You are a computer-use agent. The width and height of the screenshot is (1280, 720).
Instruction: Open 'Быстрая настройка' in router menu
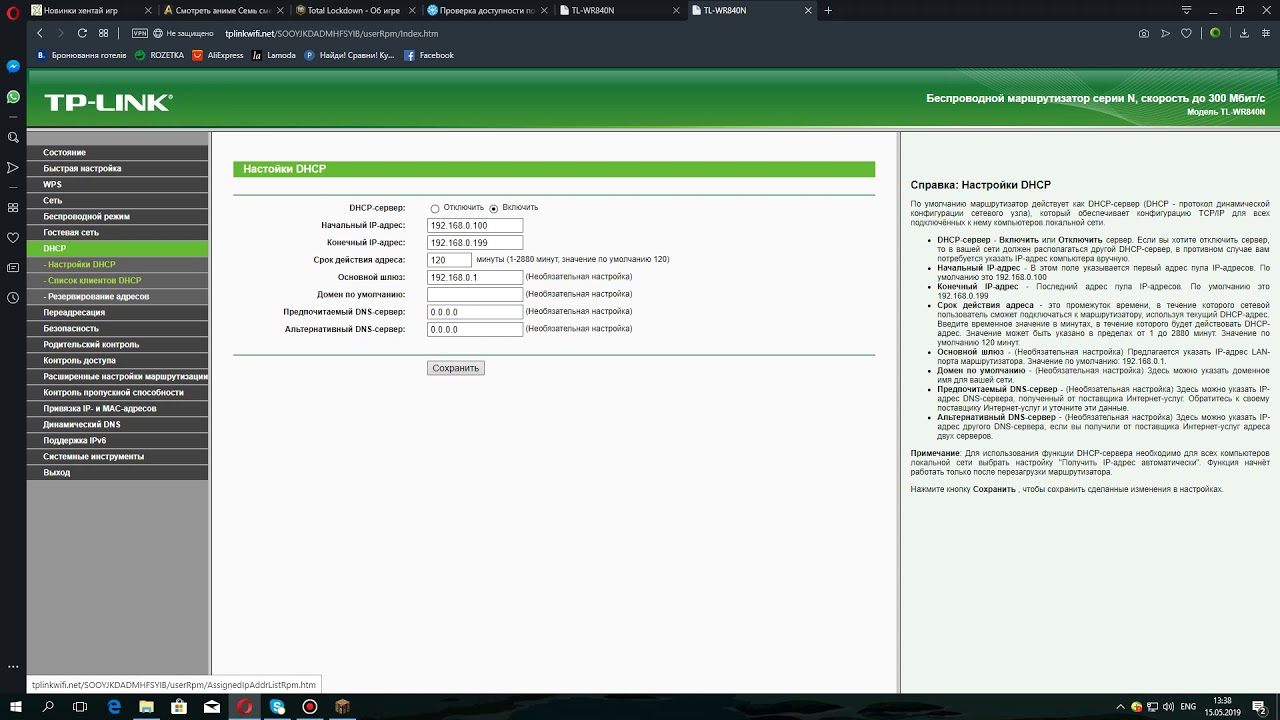(118, 168)
